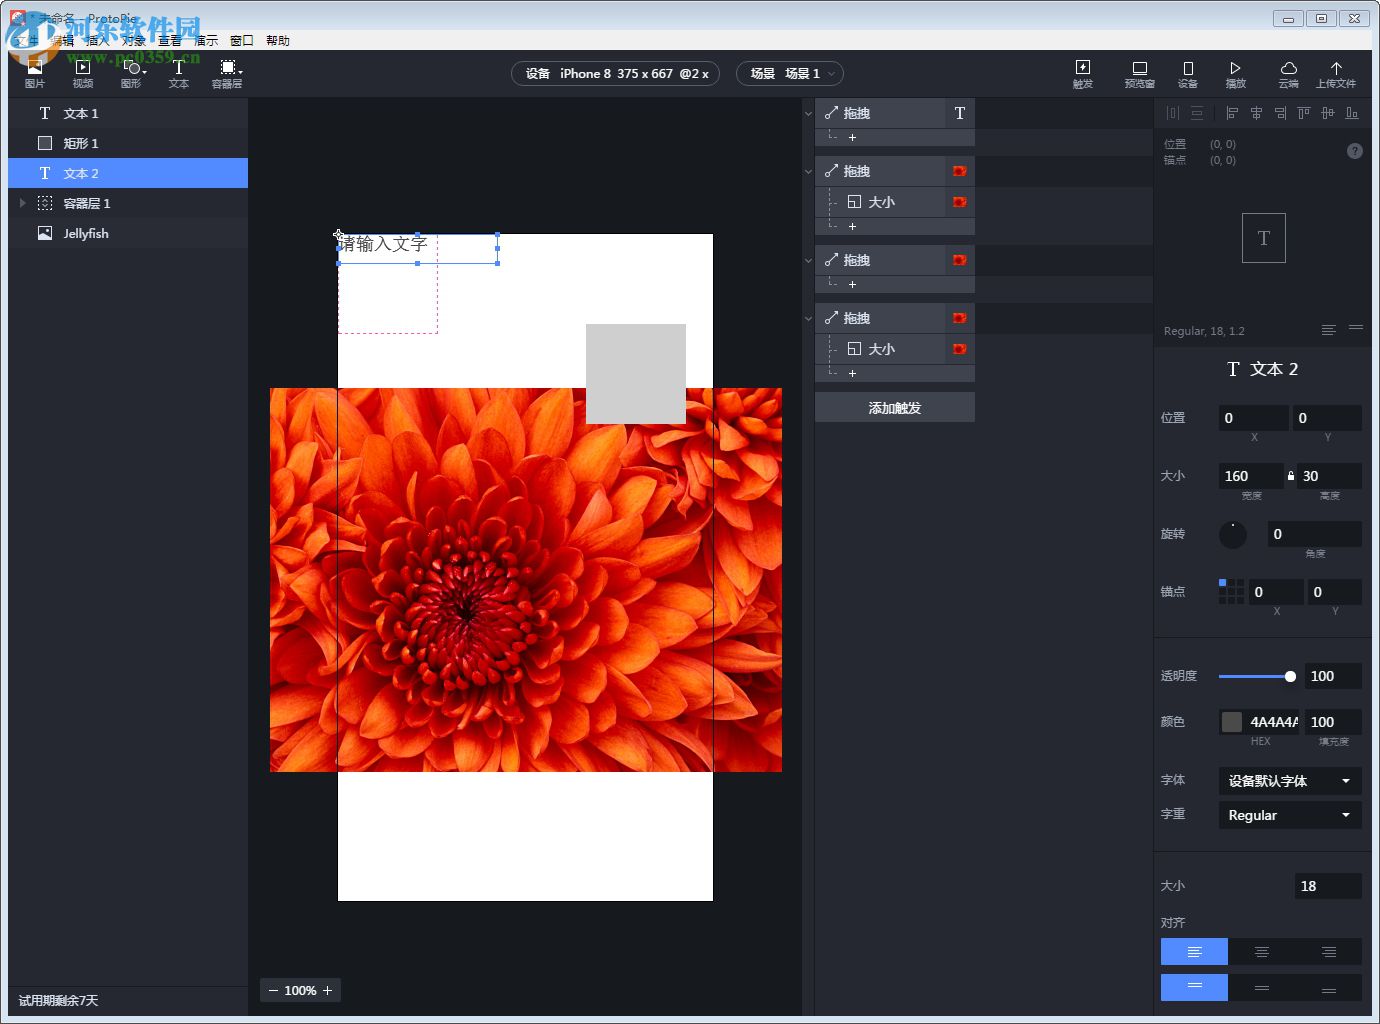Toggle left text alignment for 文本 2
The image size is (1380, 1024).
[1194, 951]
